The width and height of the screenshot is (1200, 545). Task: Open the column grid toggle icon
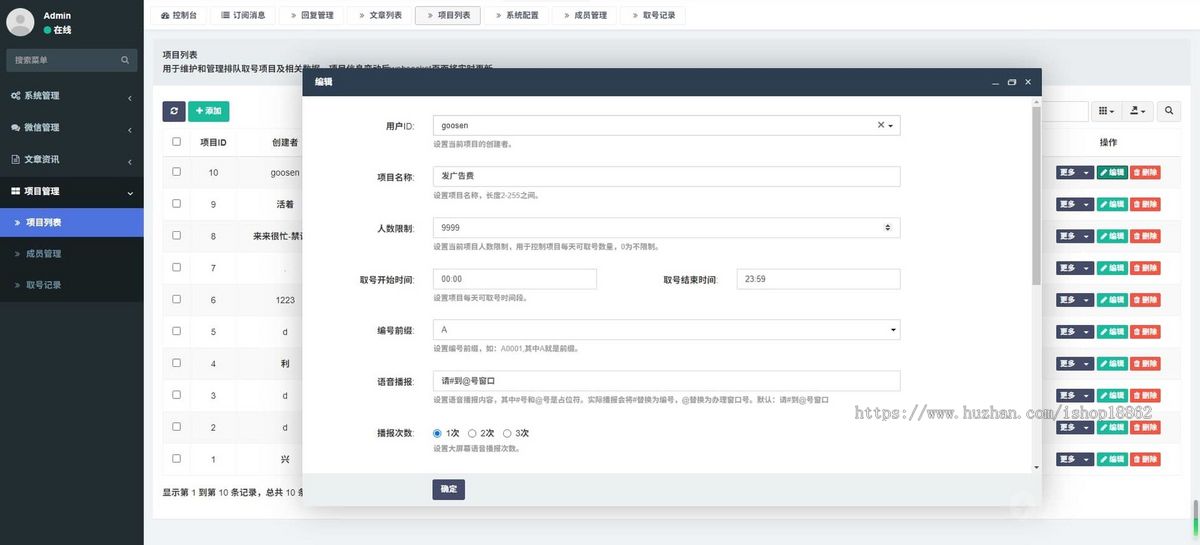coord(1105,111)
